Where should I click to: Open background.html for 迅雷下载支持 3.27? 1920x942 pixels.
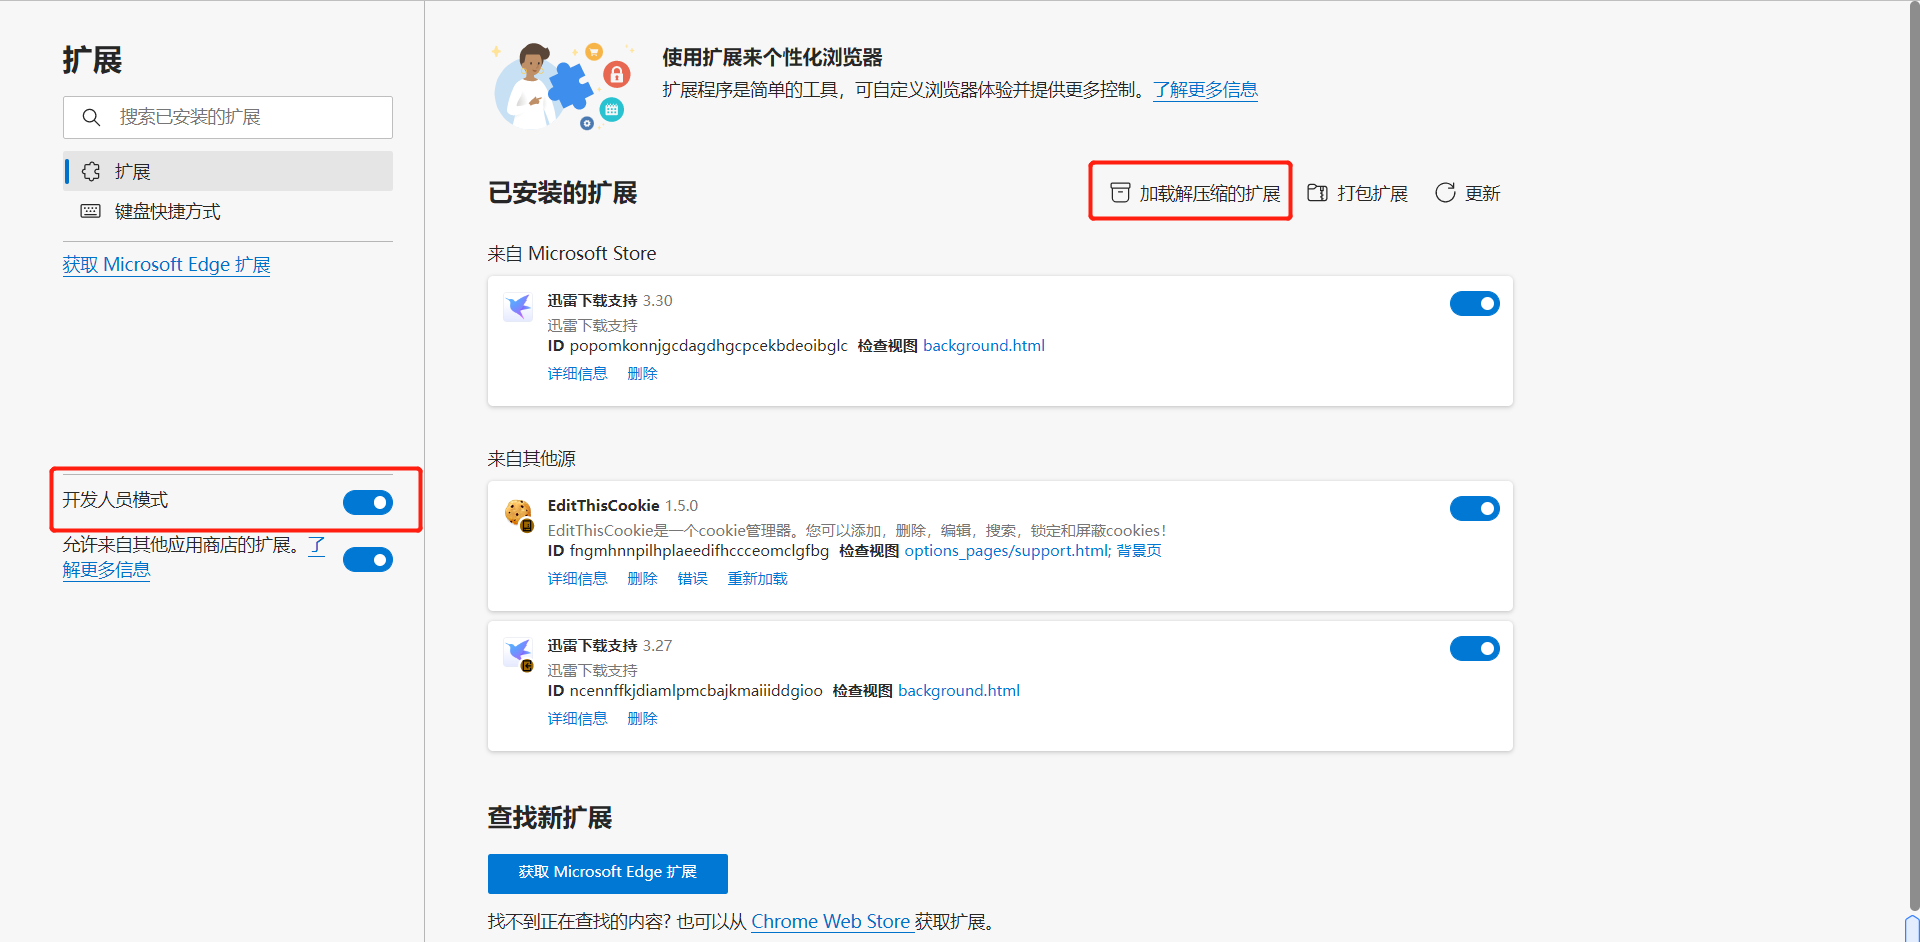click(x=959, y=691)
